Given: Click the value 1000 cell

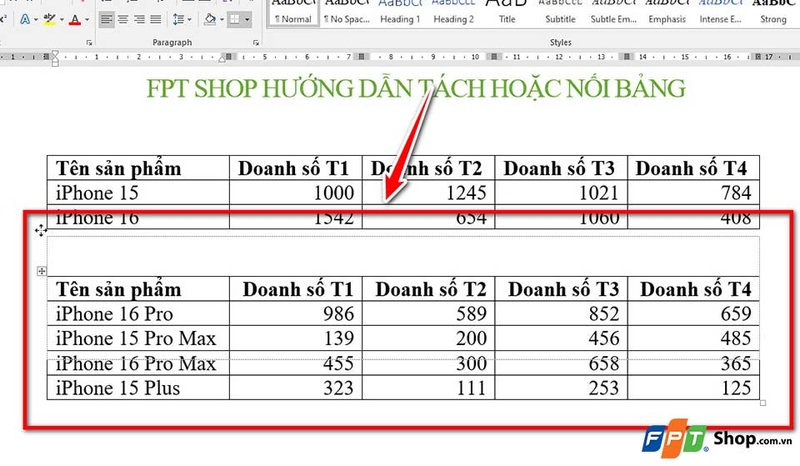Looking at the screenshot, I should pos(296,193).
